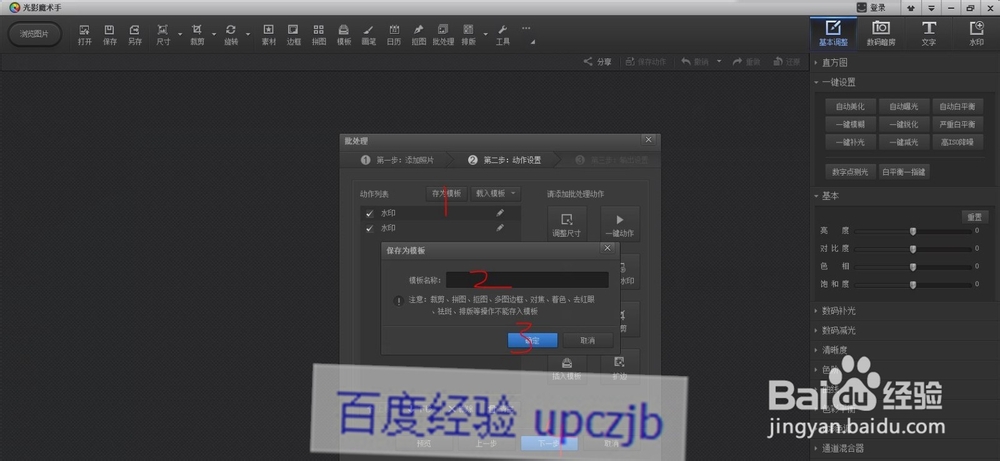Select 第二步：动作设置 step
Screen dimensions: 1000x461
click(504, 160)
